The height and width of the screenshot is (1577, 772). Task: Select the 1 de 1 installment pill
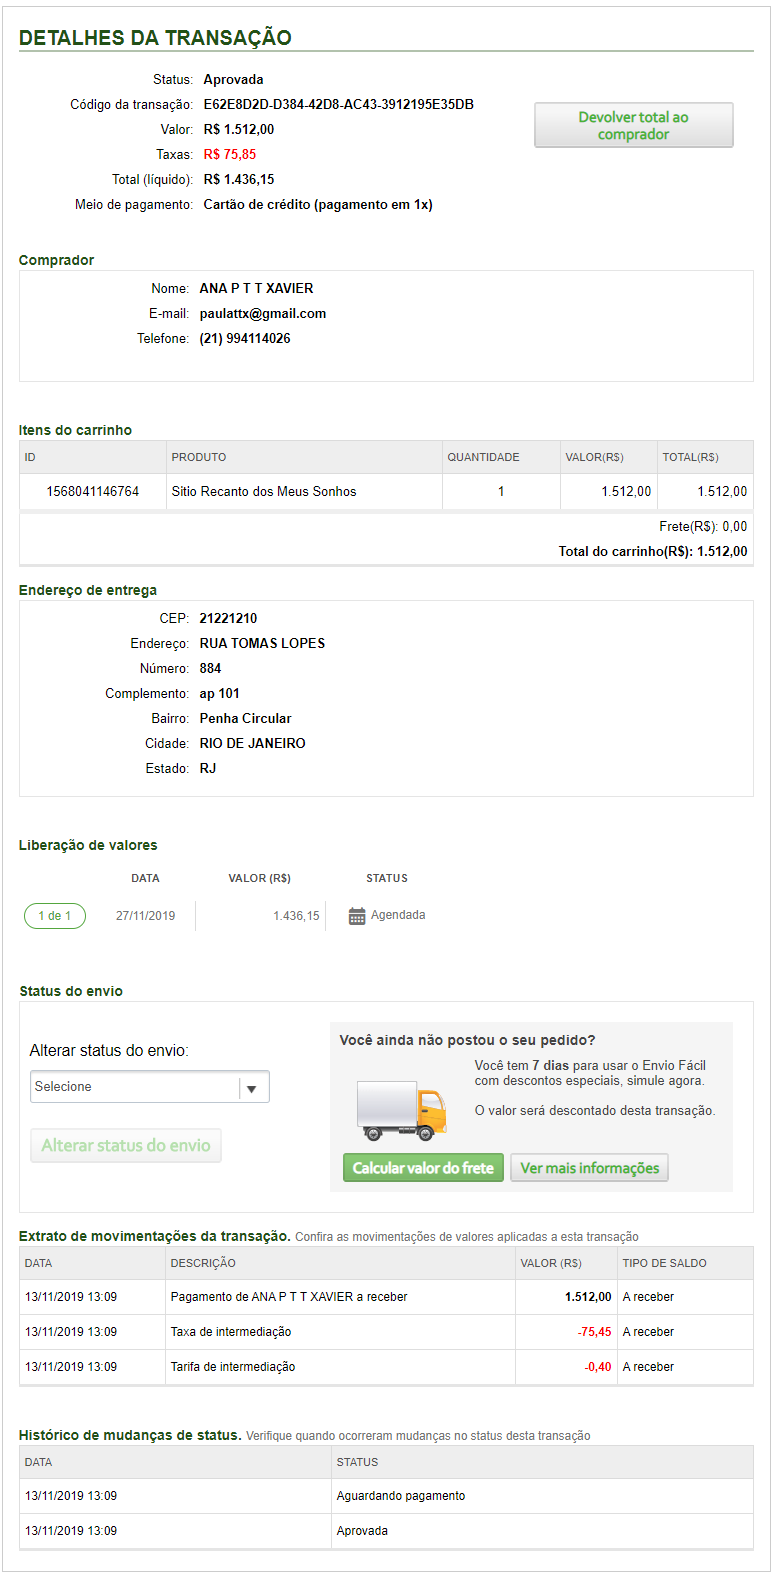click(x=55, y=916)
